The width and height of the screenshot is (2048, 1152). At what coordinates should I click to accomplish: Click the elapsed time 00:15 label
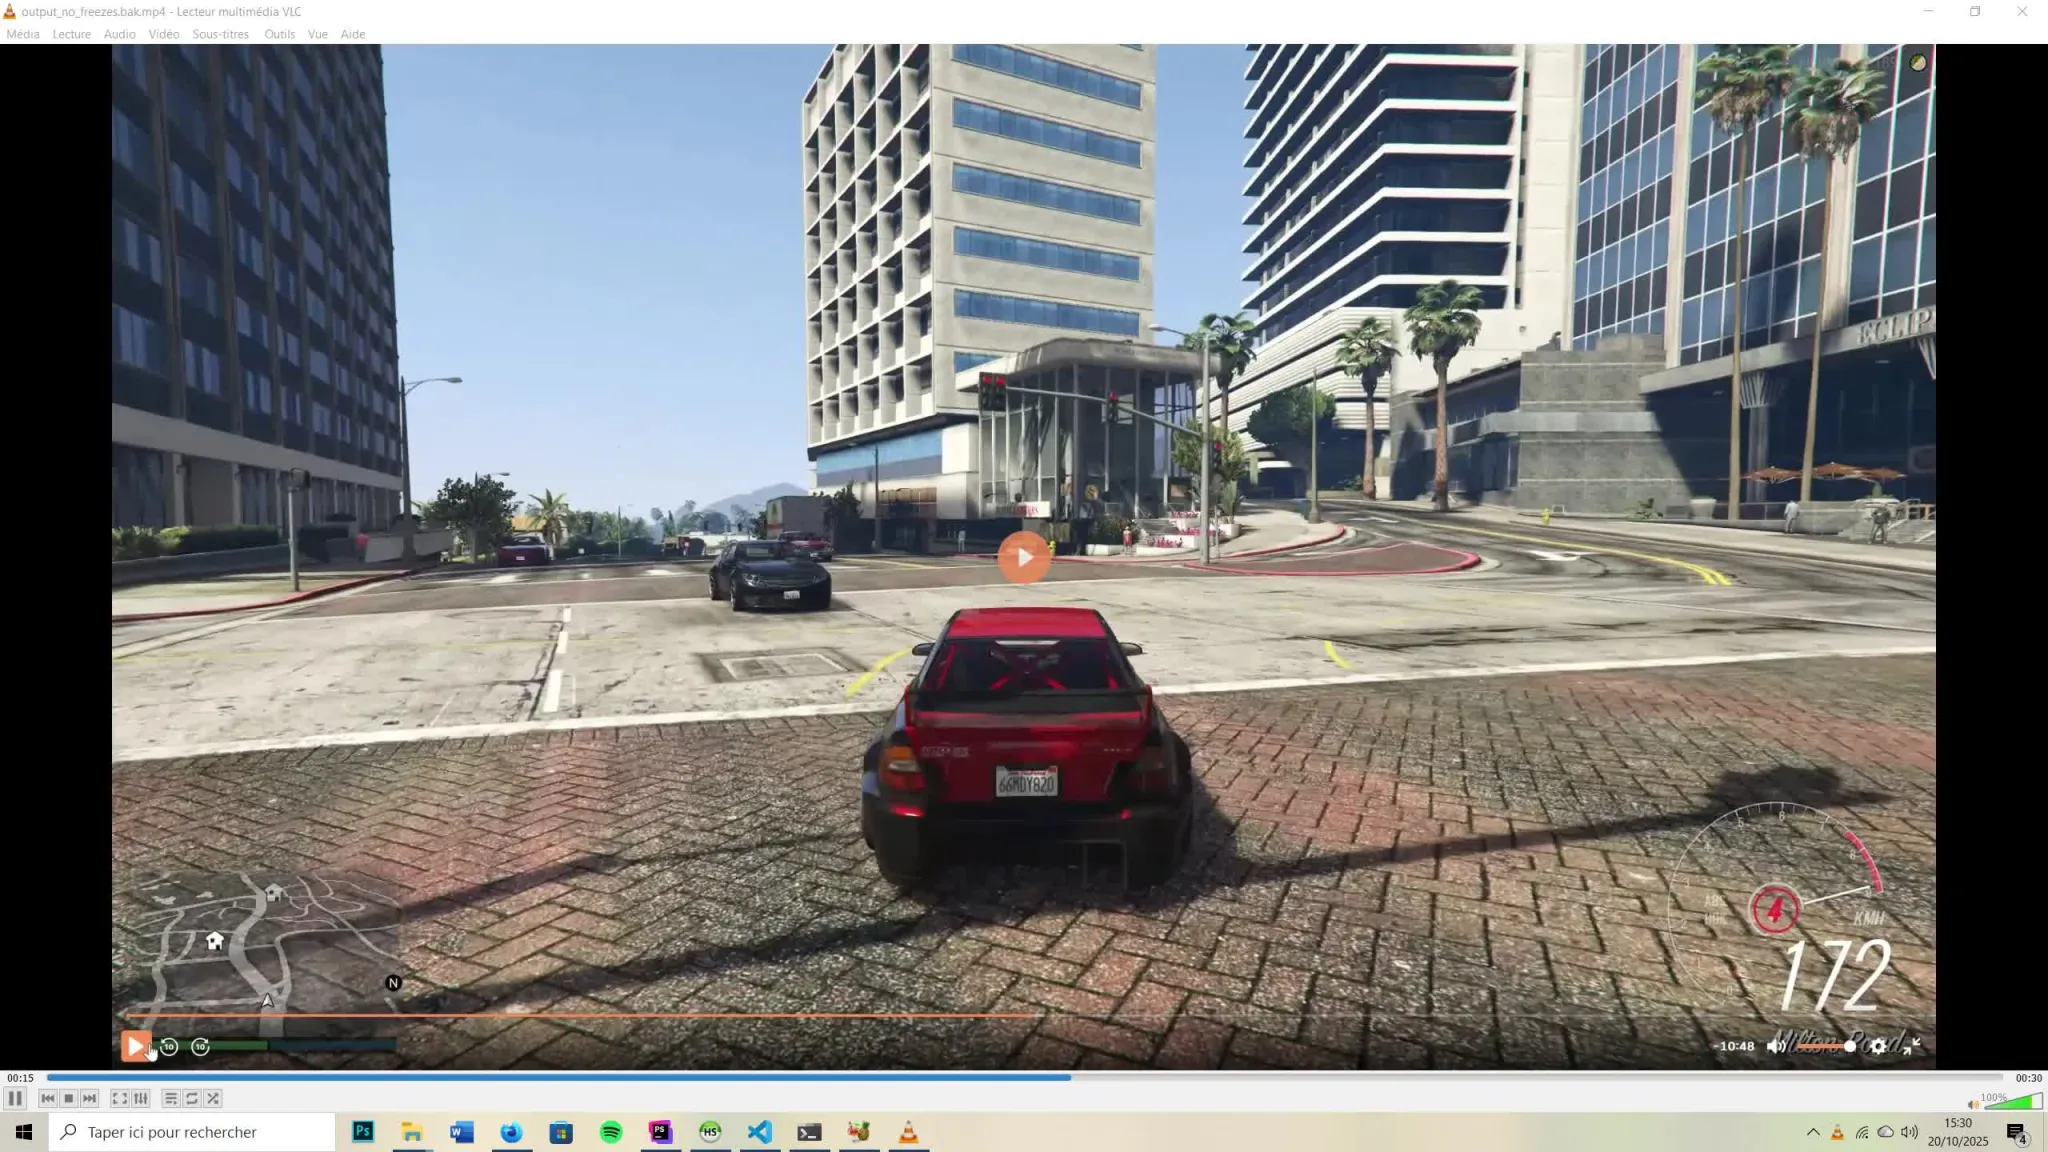[20, 1078]
